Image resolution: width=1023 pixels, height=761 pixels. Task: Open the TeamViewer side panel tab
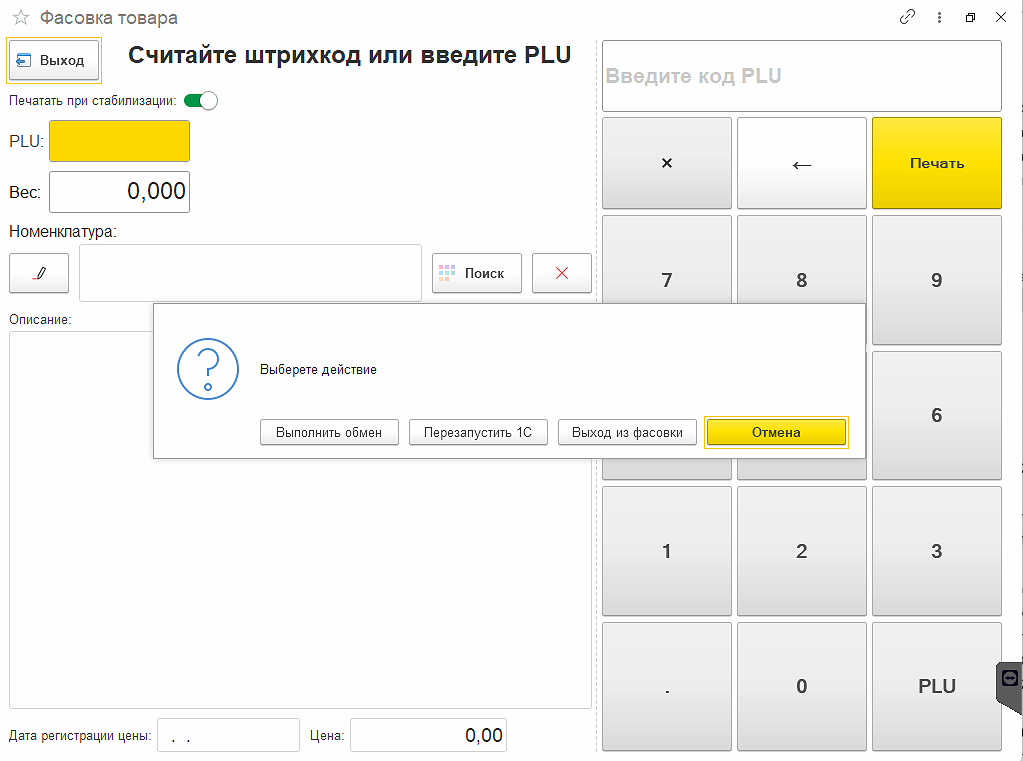[x=1010, y=685]
